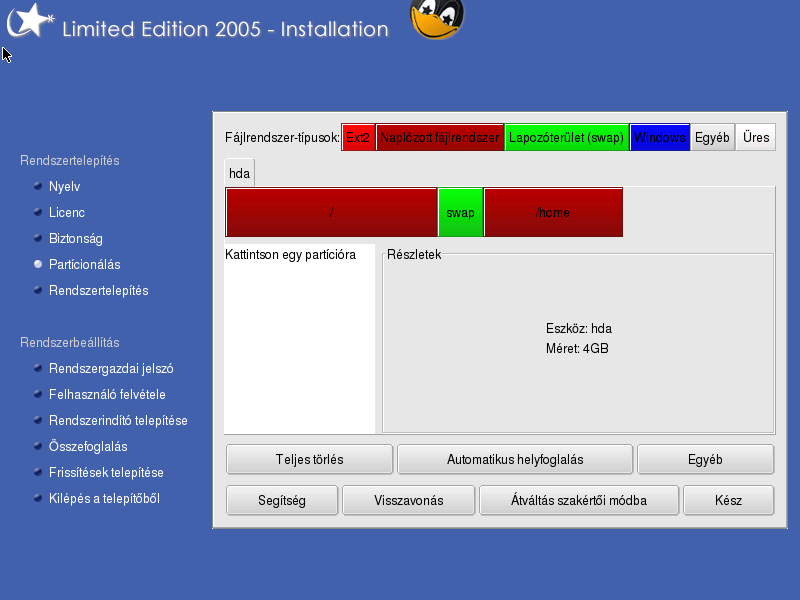The image size is (800, 600).
Task: Click the Rendszerindító telepítése step
Action: 118,420
